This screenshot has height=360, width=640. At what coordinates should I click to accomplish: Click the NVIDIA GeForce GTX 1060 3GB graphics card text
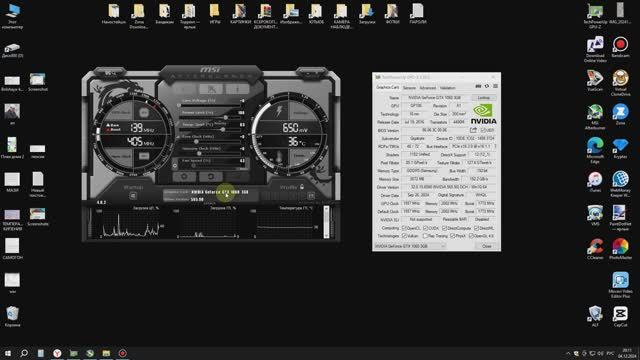220,192
